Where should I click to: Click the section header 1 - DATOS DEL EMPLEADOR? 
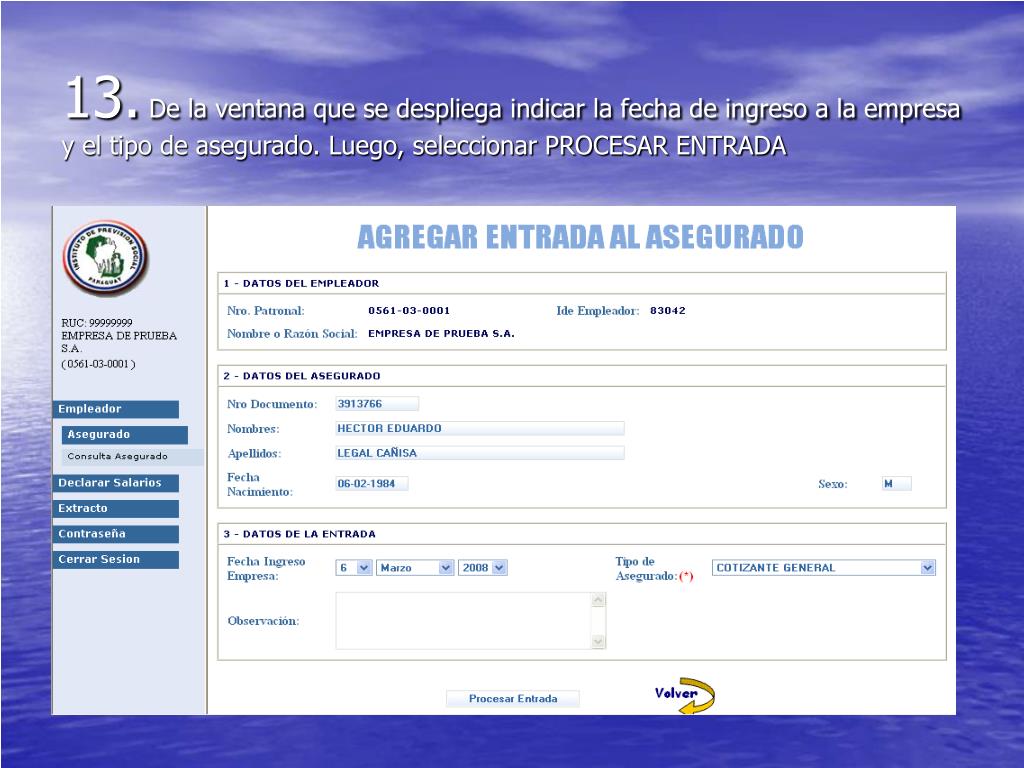(x=301, y=283)
